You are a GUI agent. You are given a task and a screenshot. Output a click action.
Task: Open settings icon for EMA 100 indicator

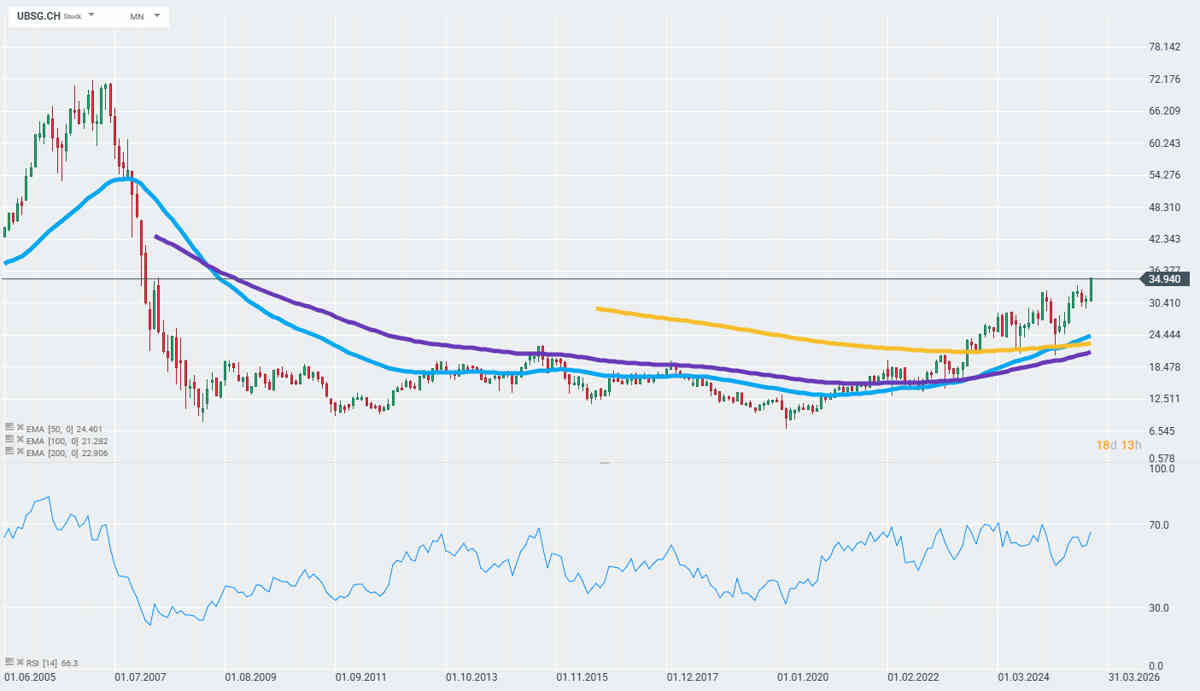10,440
